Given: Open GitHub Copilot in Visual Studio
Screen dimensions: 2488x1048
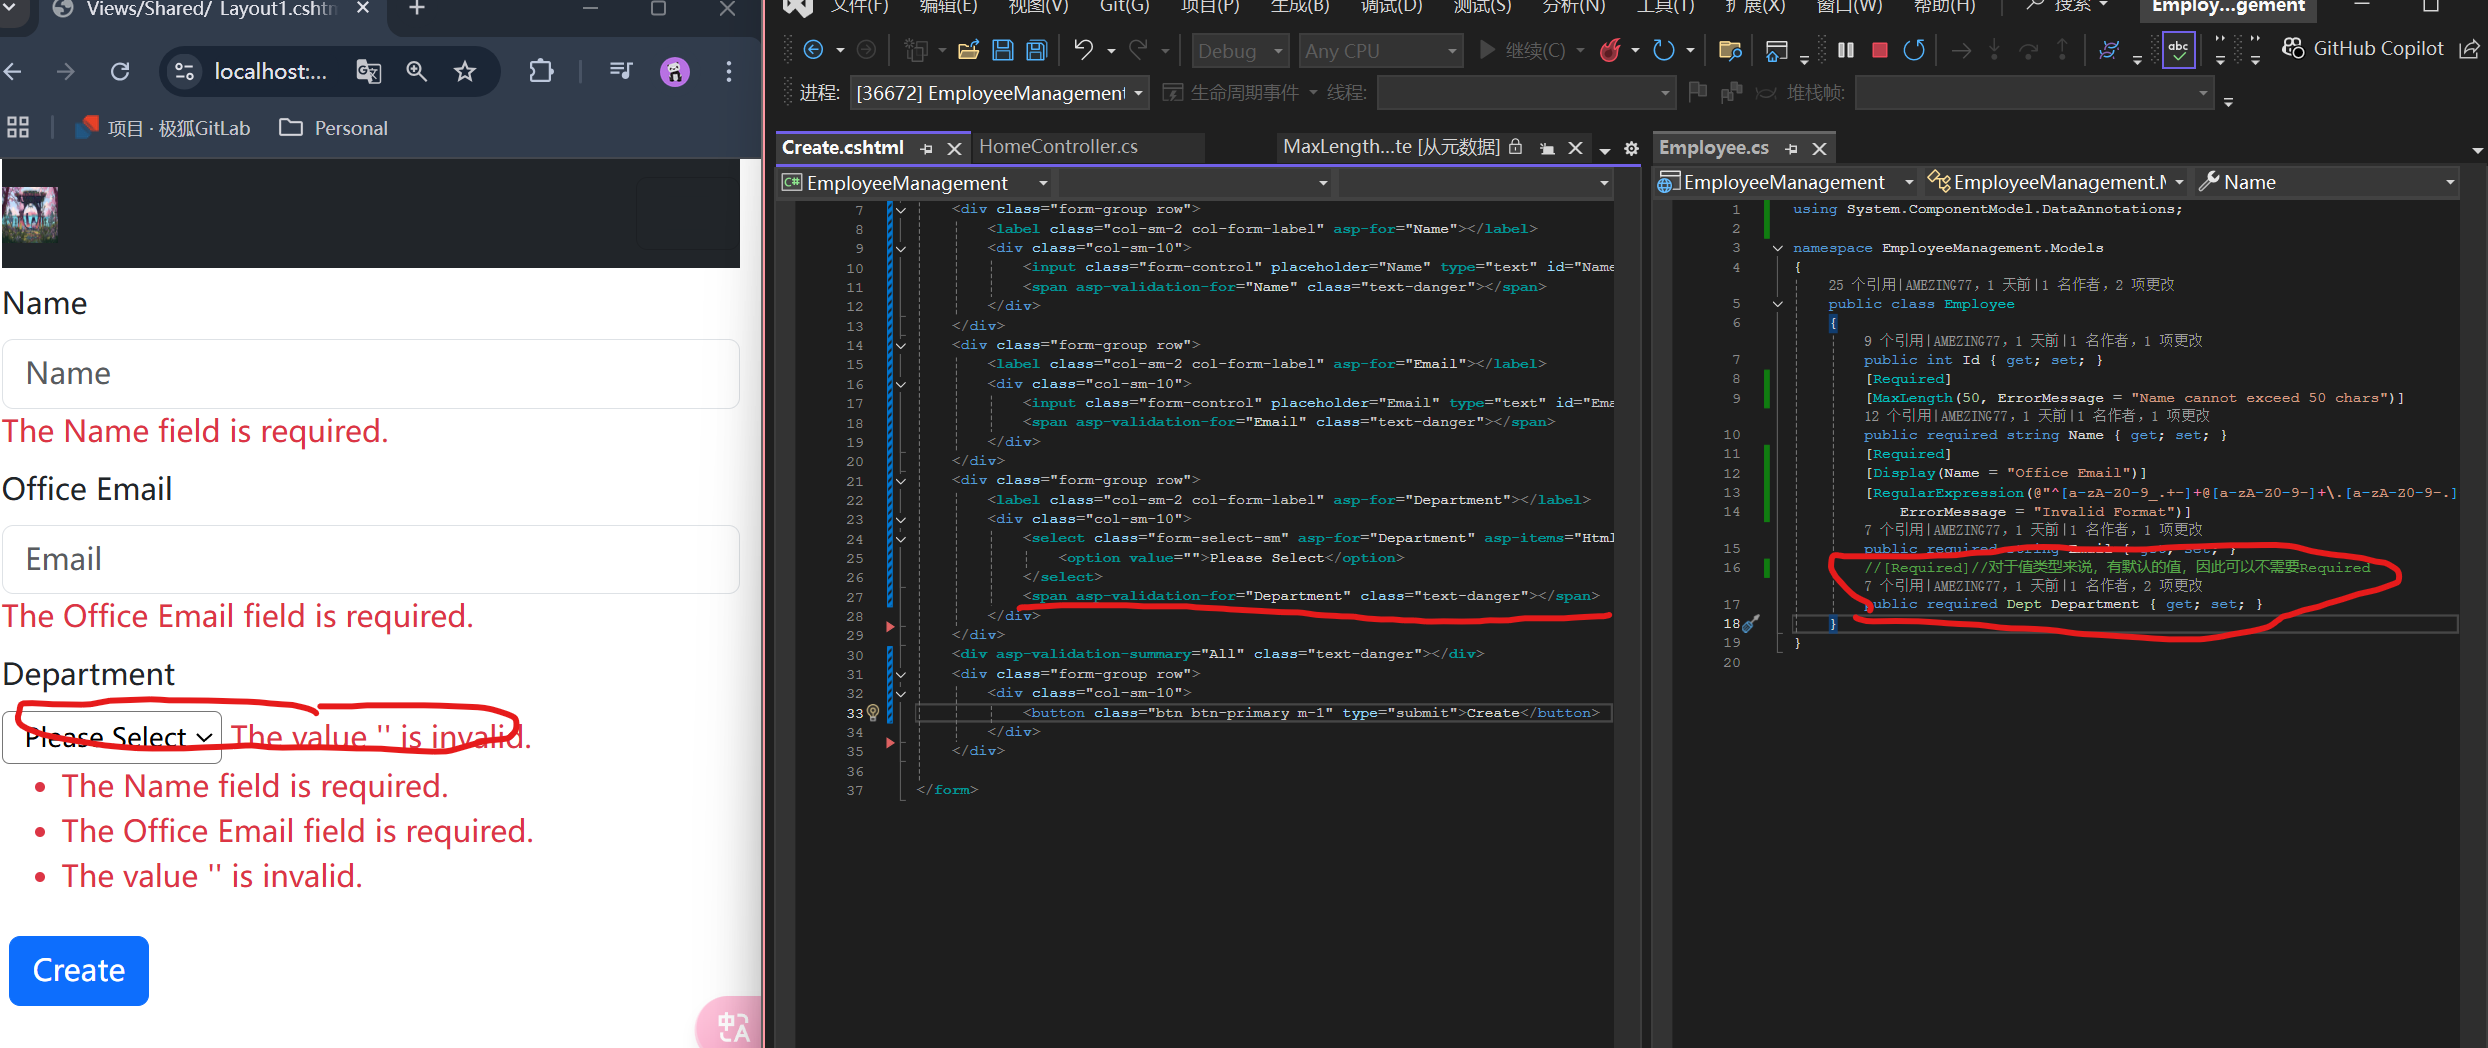Looking at the screenshot, I should pyautogui.click(x=2362, y=48).
